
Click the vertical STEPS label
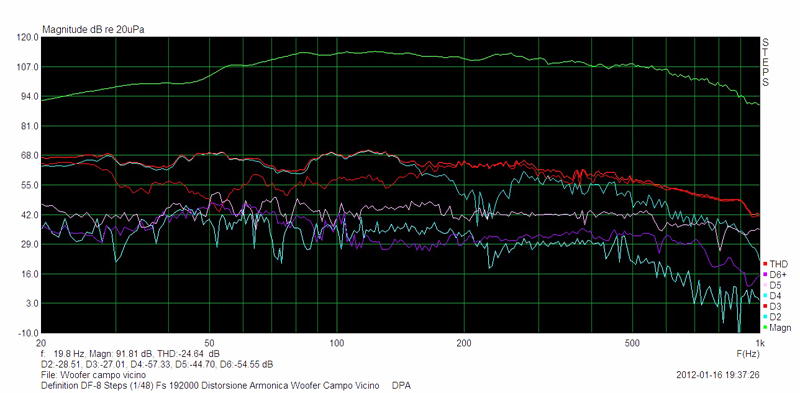[x=765, y=62]
